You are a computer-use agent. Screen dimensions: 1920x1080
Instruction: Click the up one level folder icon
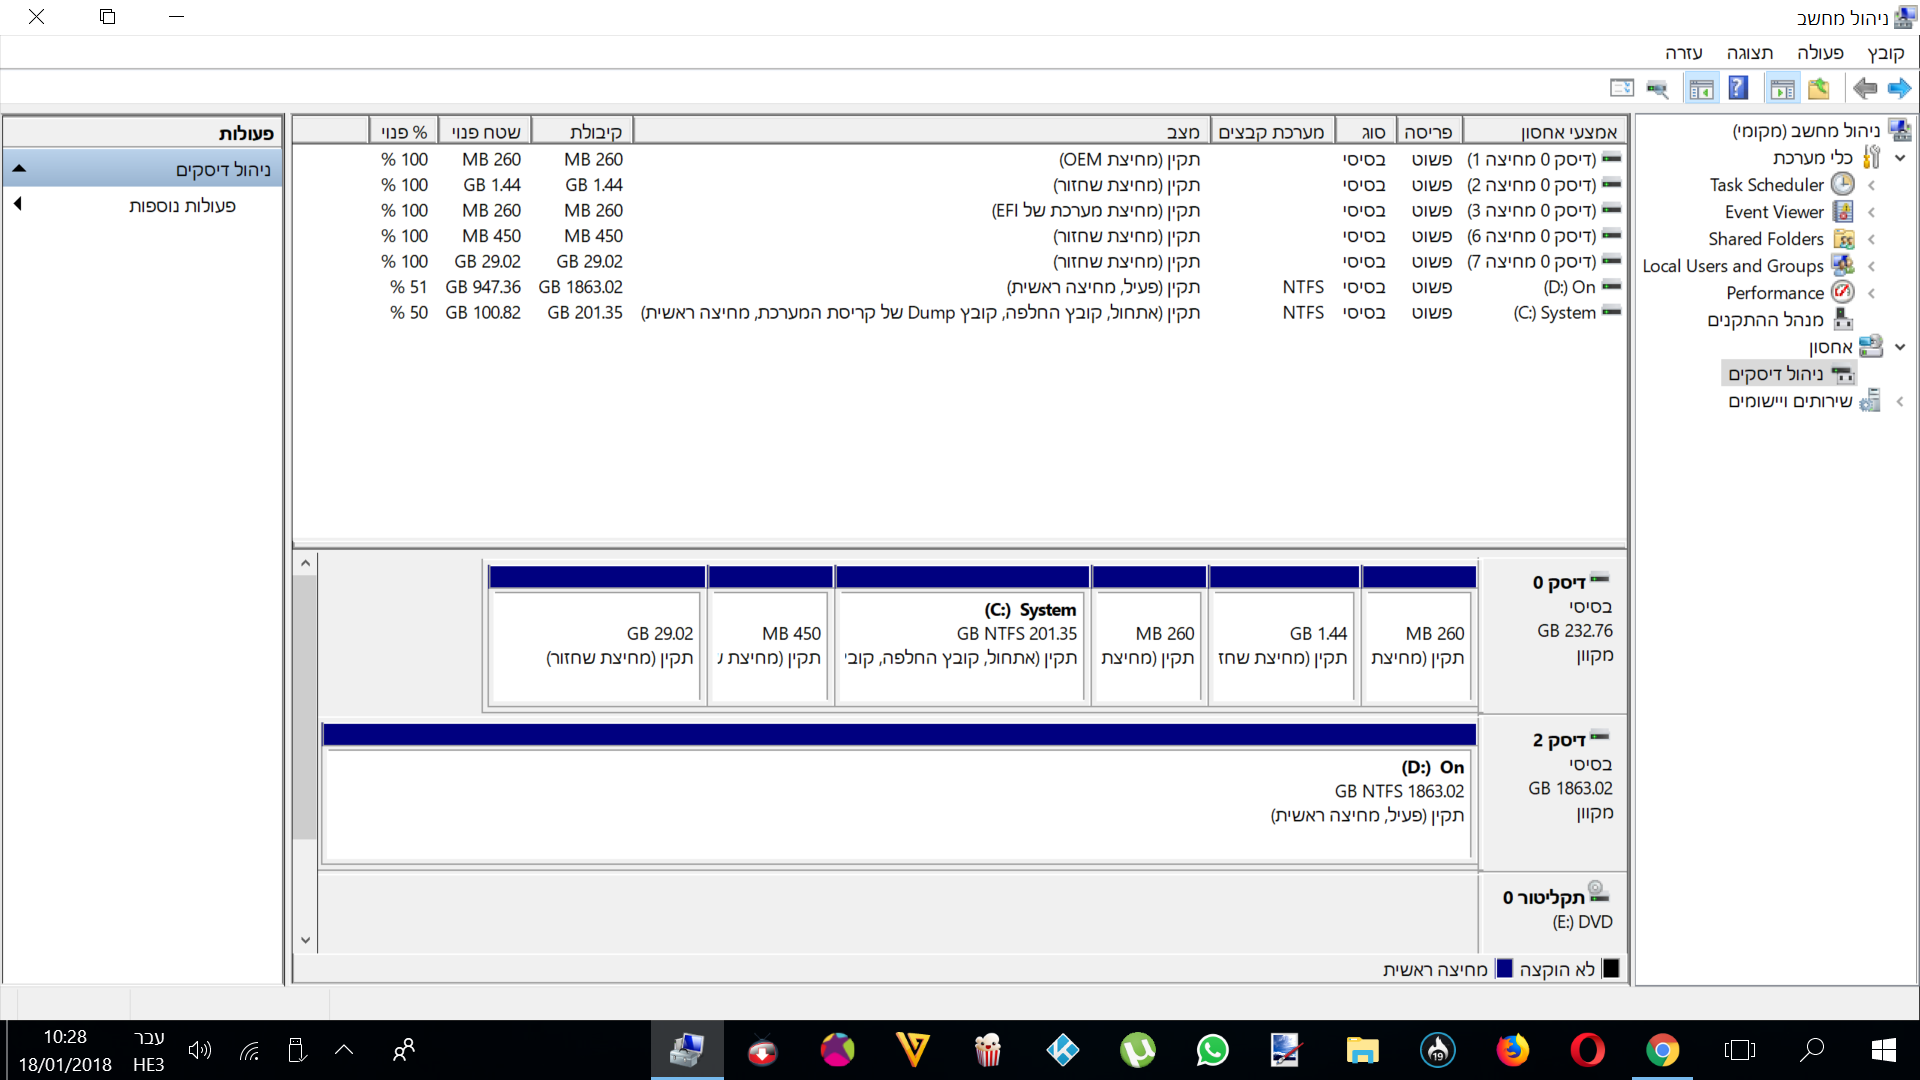pos(1819,89)
